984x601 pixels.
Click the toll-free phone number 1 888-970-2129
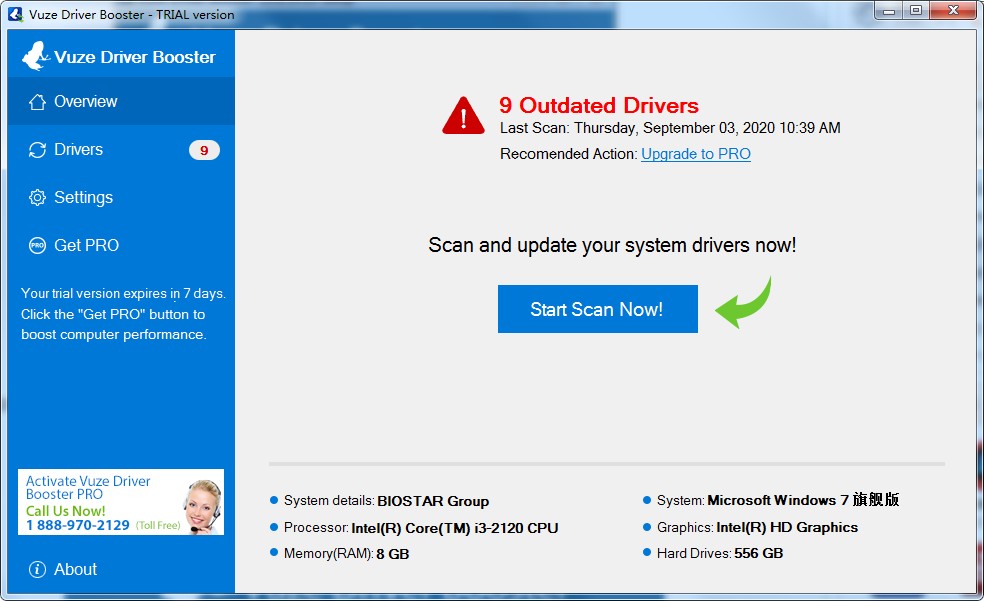coord(77,525)
